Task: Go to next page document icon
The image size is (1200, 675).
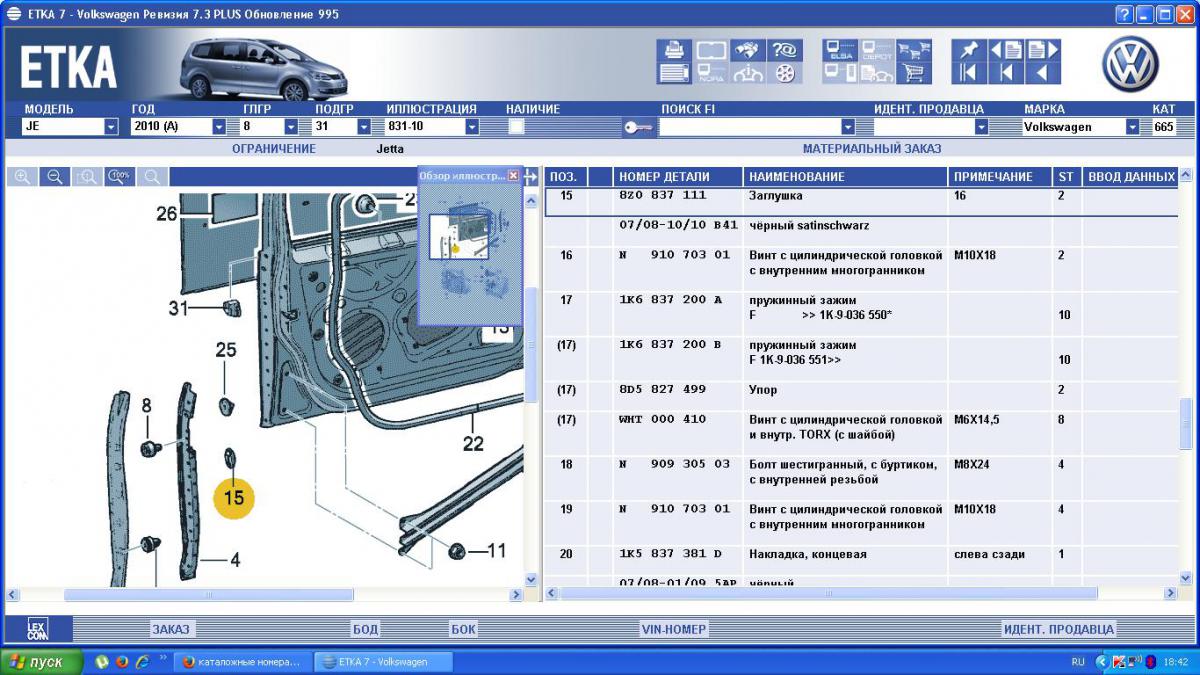Action: pyautogui.click(x=1043, y=50)
